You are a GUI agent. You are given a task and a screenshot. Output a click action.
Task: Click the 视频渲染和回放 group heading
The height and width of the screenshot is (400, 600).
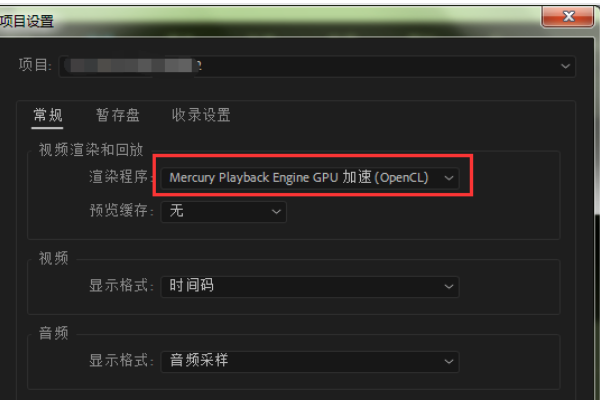[x=91, y=149]
